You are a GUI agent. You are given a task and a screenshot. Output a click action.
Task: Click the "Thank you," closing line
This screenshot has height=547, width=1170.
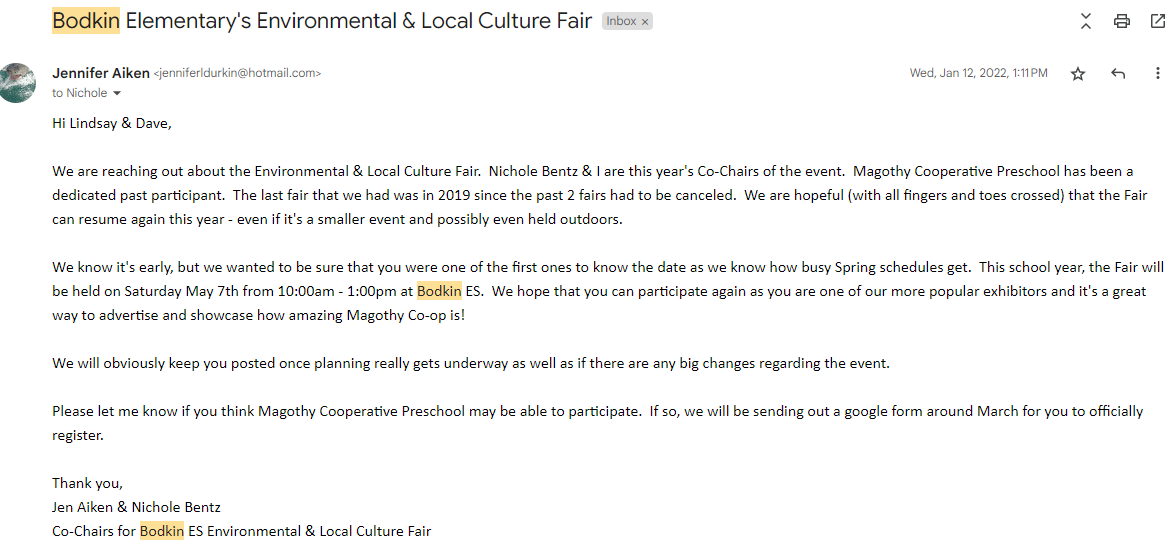88,483
